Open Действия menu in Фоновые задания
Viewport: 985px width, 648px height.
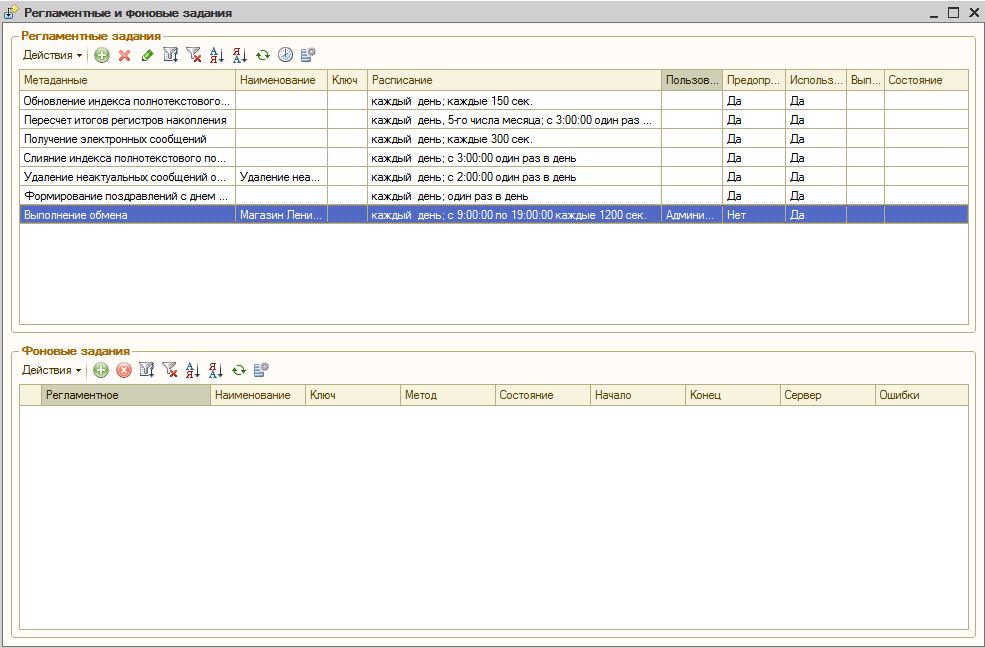click(52, 370)
